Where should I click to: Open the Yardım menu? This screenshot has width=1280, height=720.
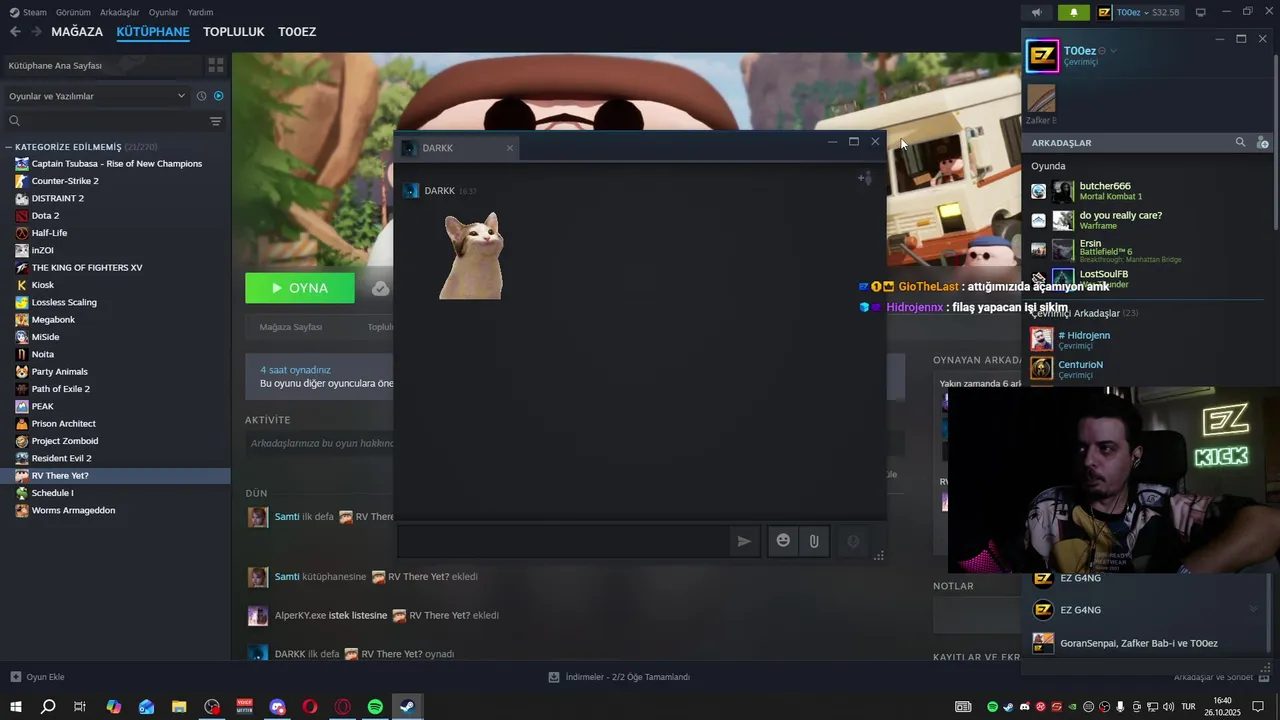tap(200, 12)
